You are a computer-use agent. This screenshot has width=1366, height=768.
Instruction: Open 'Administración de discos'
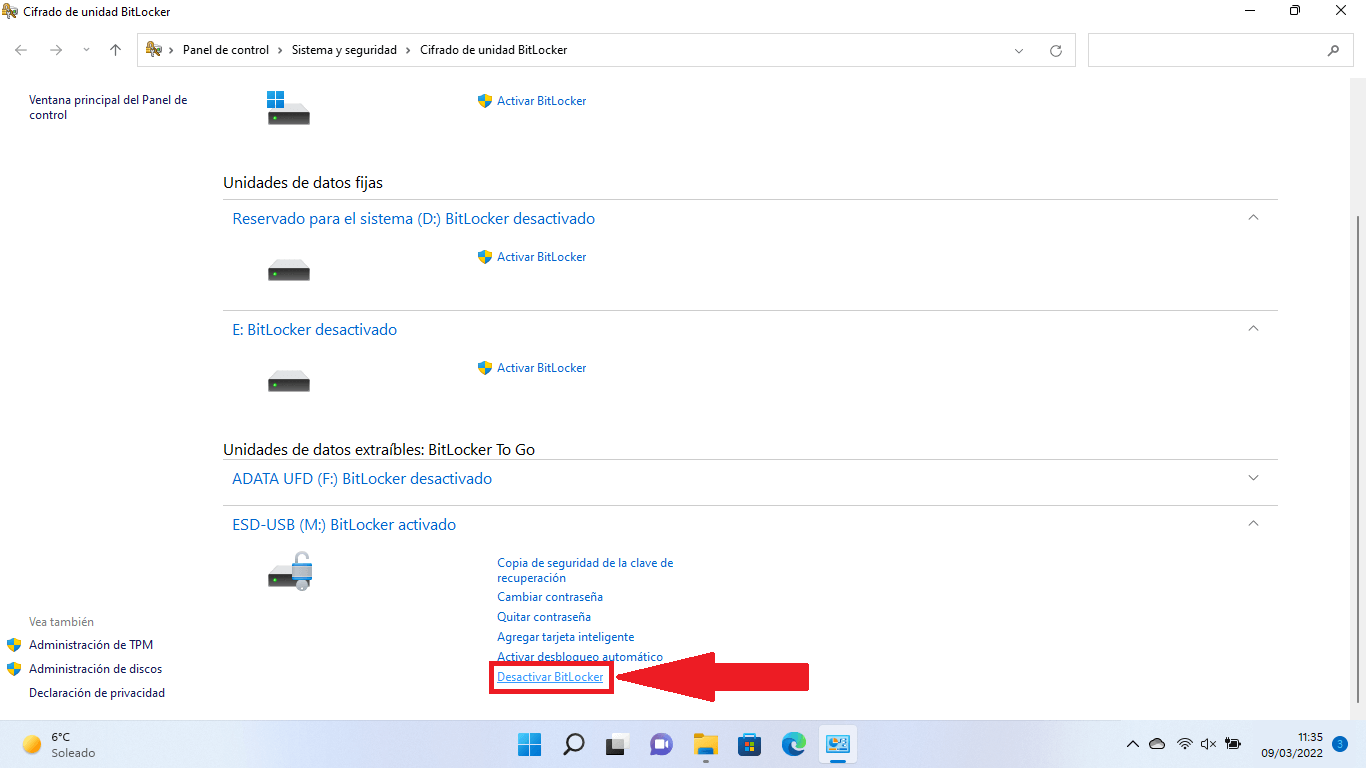(x=95, y=669)
